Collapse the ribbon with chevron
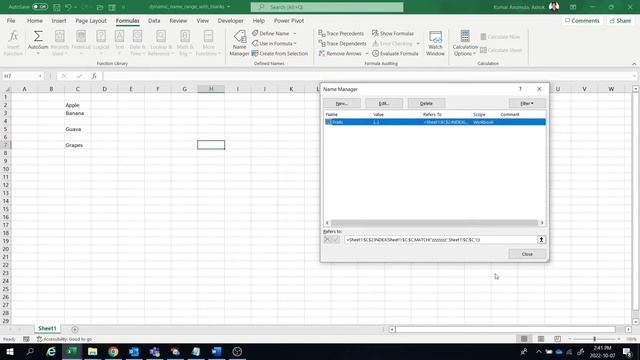This screenshot has width=640, height=360. pos(634,64)
